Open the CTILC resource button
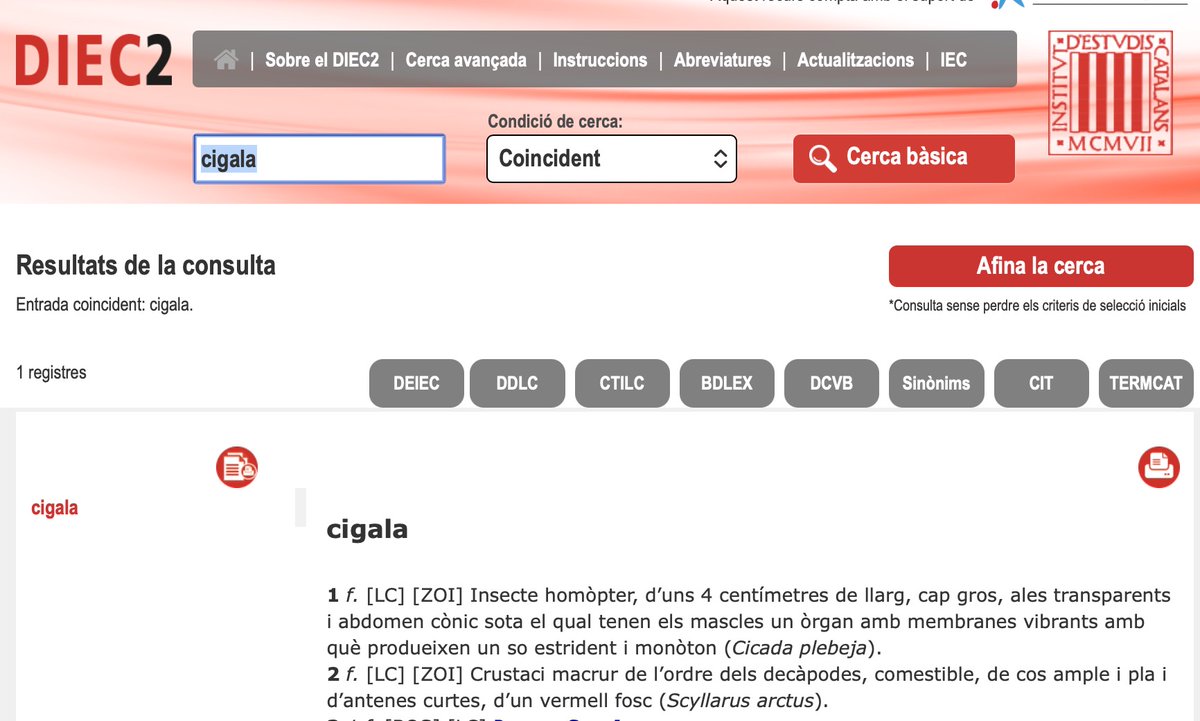 pos(622,383)
